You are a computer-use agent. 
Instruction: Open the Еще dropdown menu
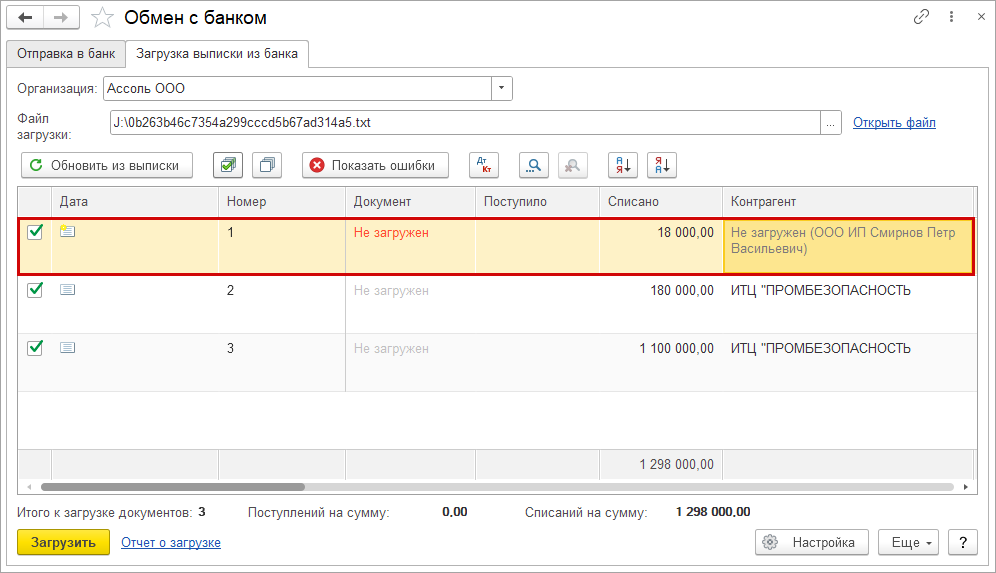[908, 542]
